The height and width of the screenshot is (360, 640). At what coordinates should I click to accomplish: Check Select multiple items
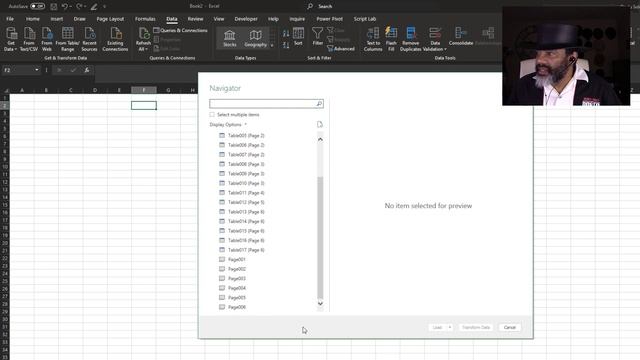point(212,115)
